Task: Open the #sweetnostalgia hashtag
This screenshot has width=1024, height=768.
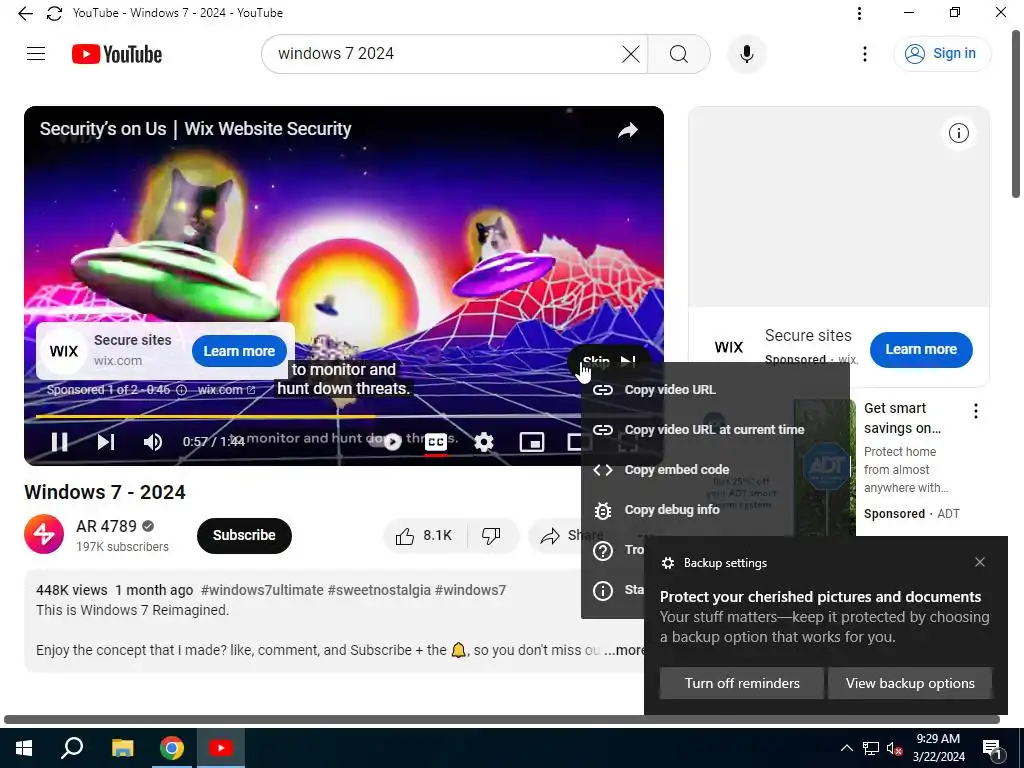Action: (379, 590)
